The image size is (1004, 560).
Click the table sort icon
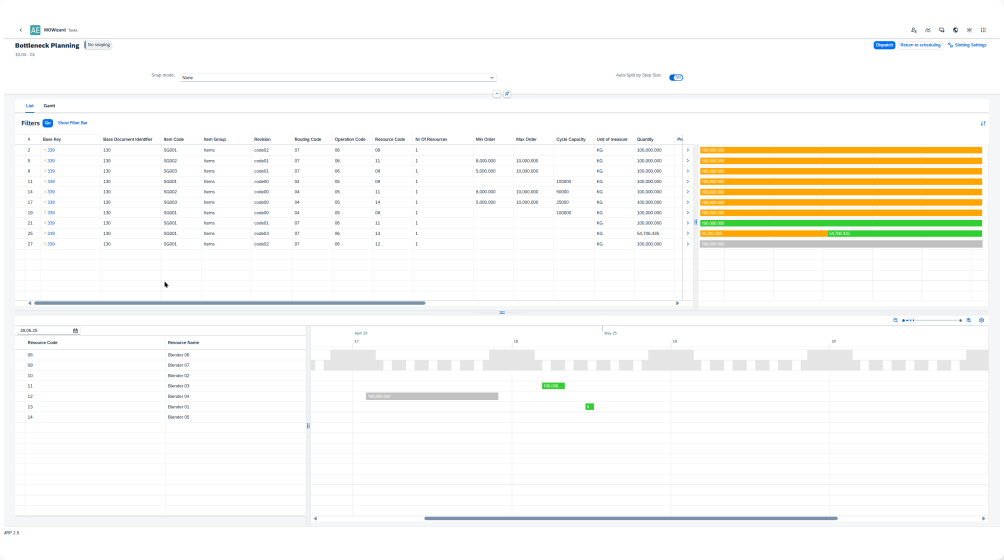(x=982, y=123)
